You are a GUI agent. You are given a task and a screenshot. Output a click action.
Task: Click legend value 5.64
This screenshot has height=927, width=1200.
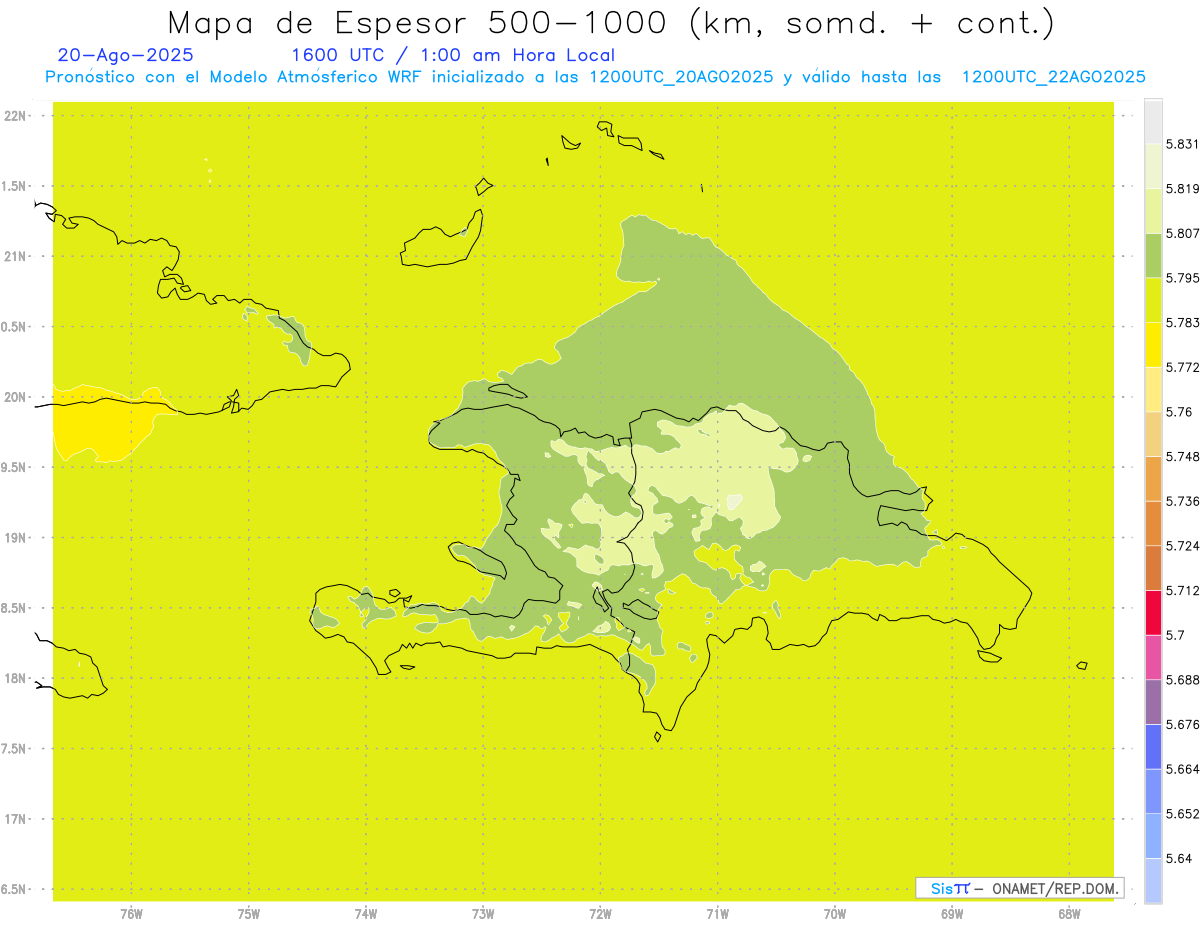[1179, 858]
